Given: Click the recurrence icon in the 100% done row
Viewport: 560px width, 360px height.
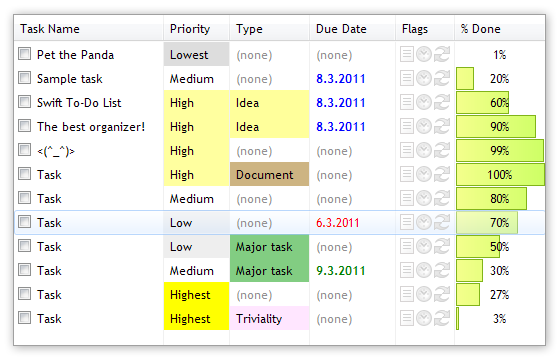Looking at the screenshot, I should click(x=442, y=175).
